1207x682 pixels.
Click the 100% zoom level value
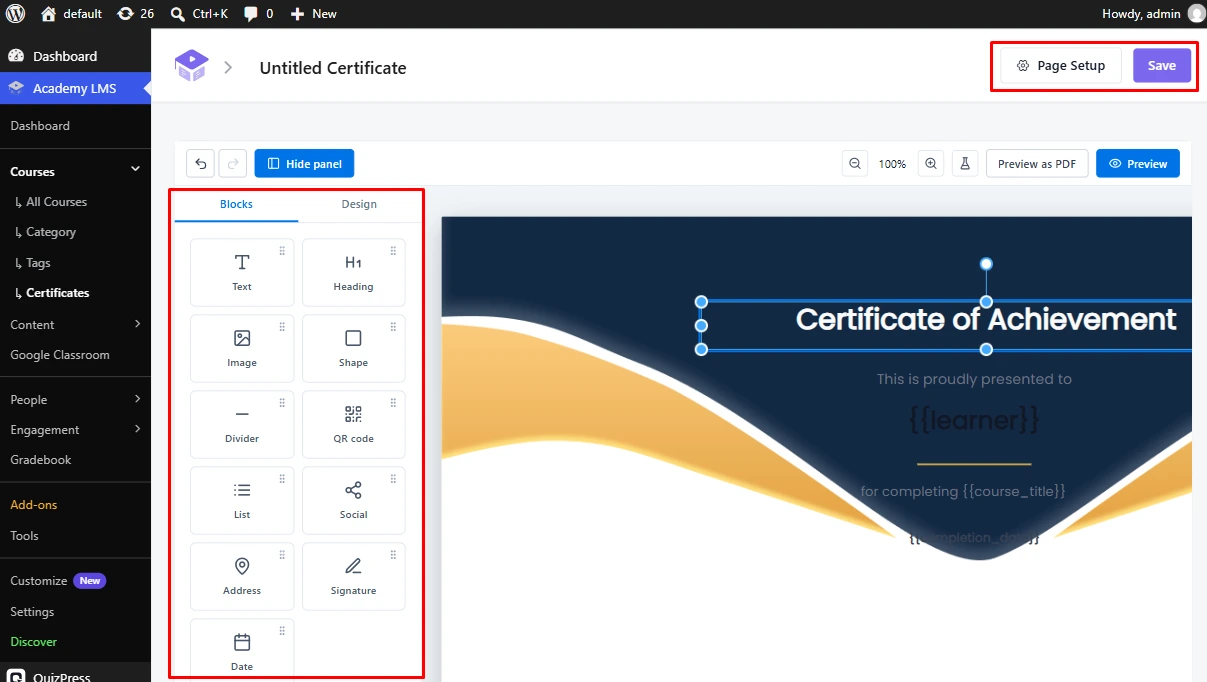(893, 164)
